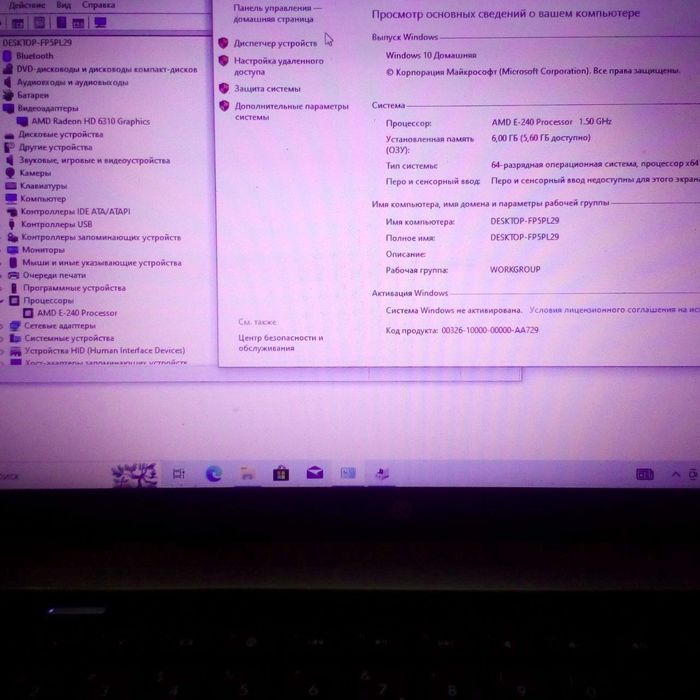This screenshot has width=700, height=700.
Task: Open File Explorer from the taskbar
Action: click(x=247, y=473)
